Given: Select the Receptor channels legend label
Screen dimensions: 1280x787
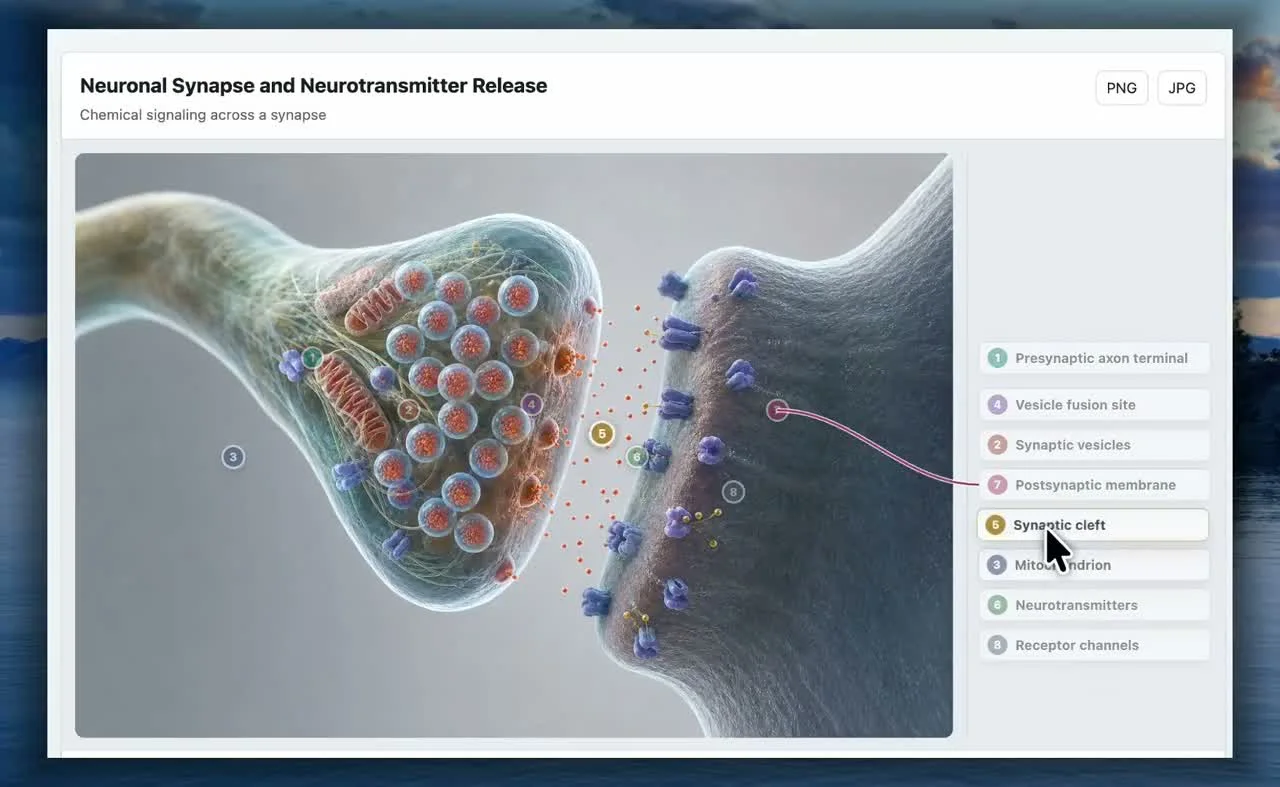Looking at the screenshot, I should tap(1094, 645).
